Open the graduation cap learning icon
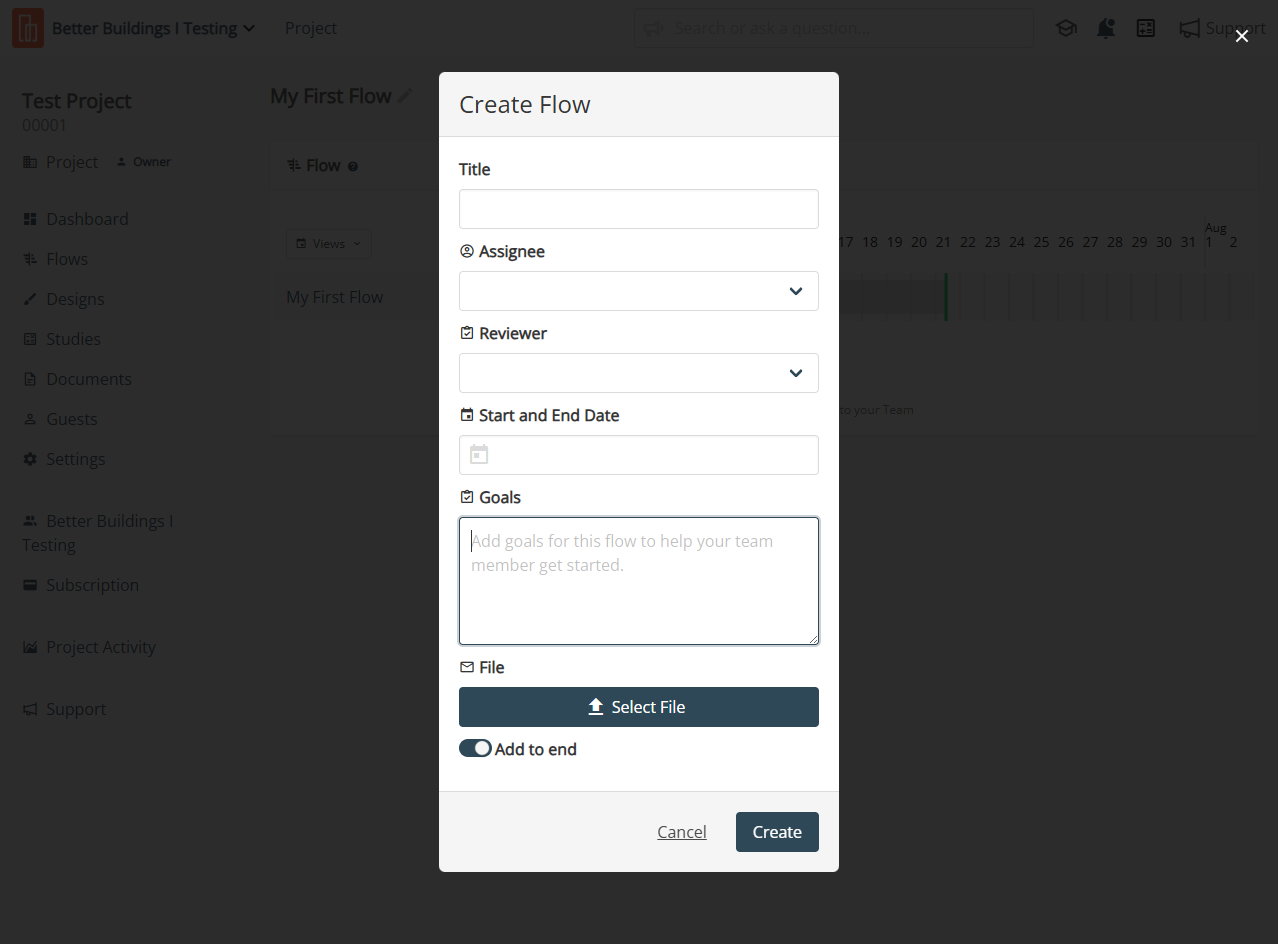Image resolution: width=1278 pixels, height=944 pixels. coord(1066,28)
